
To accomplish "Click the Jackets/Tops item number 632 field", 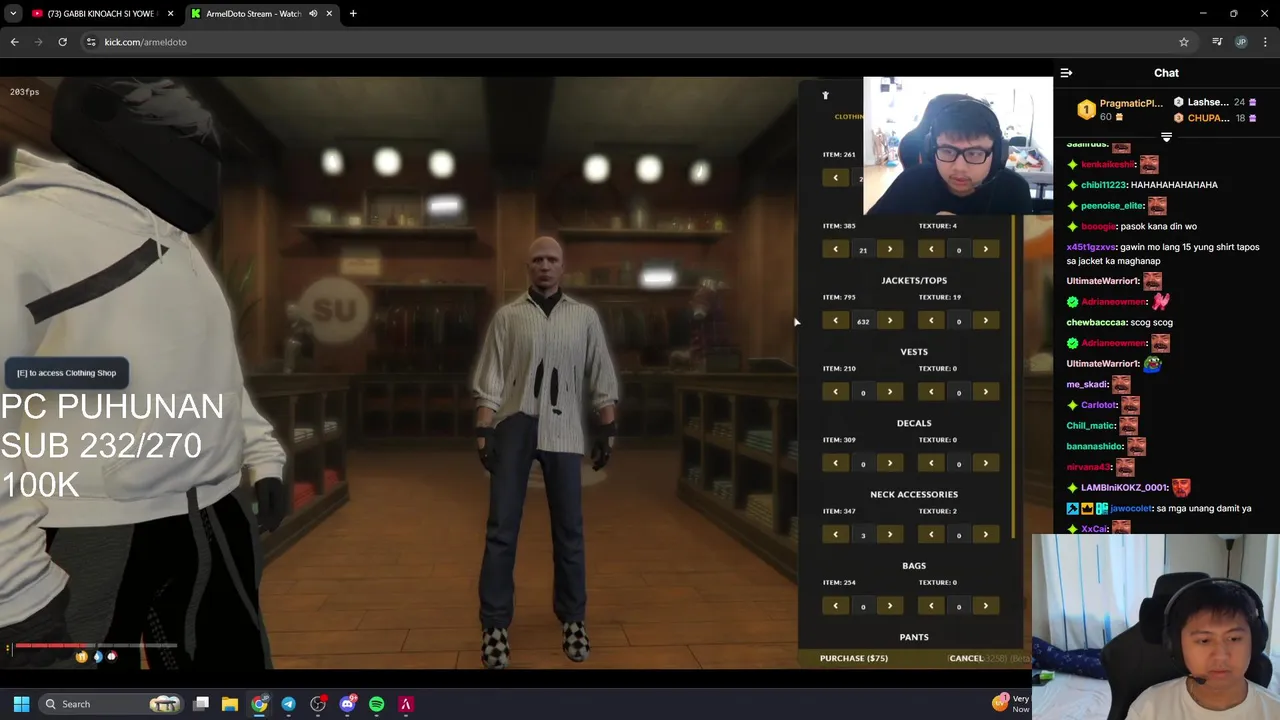I will pyautogui.click(x=863, y=322).
